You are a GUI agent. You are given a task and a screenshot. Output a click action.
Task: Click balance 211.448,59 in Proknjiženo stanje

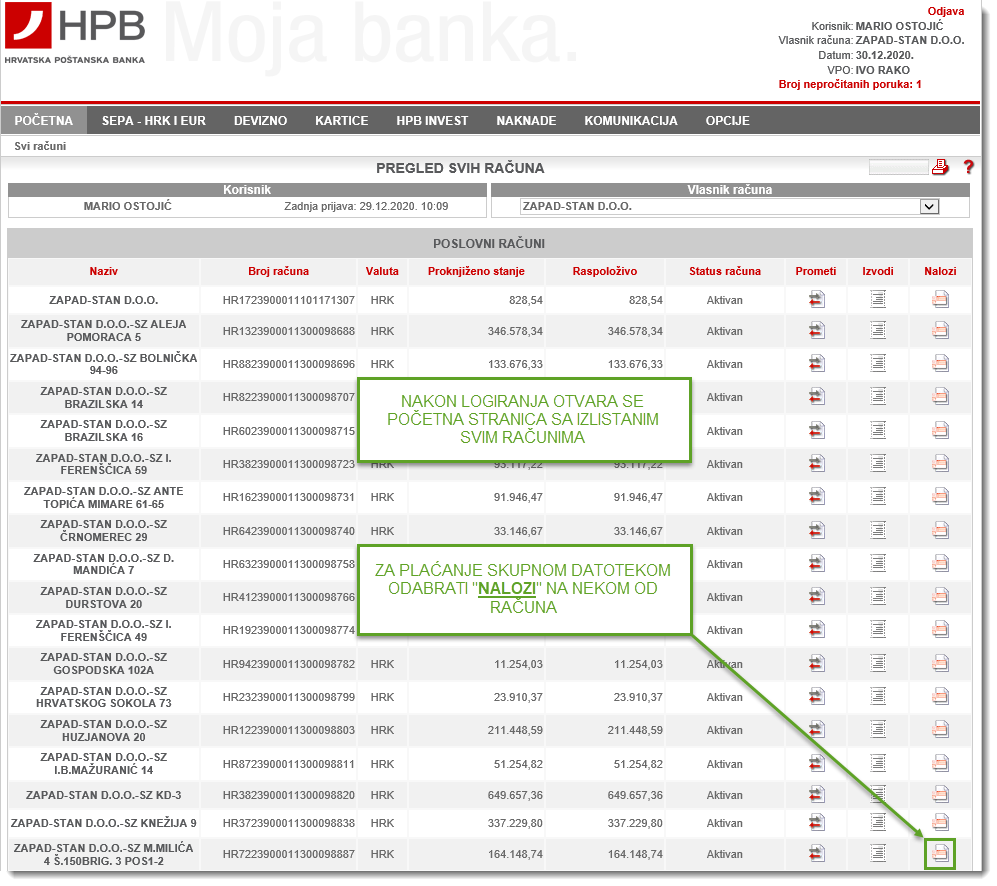(515, 730)
